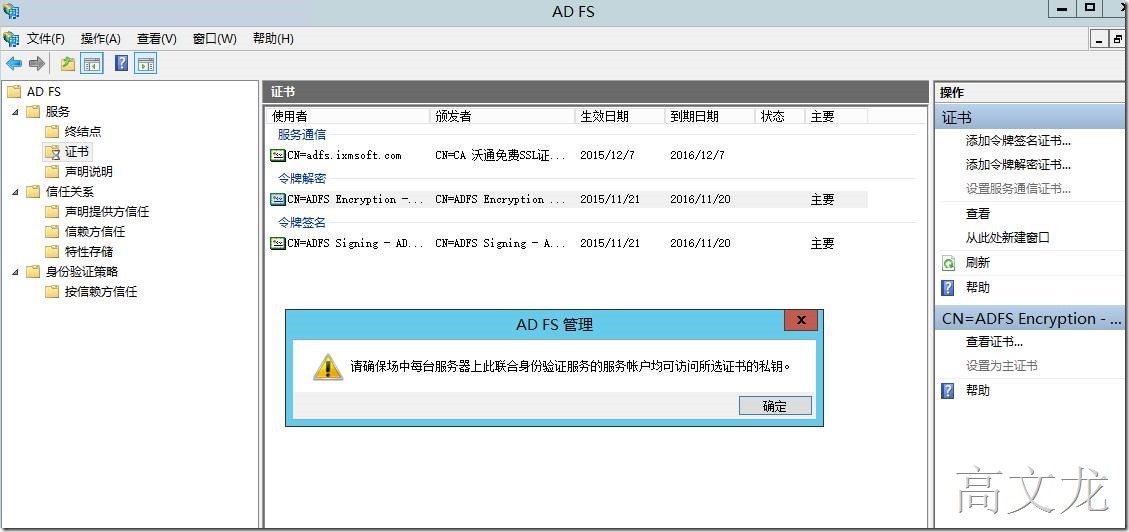Viewport: 1129px width, 532px height.
Task: Open the 查看(V) menu
Action: pos(157,39)
